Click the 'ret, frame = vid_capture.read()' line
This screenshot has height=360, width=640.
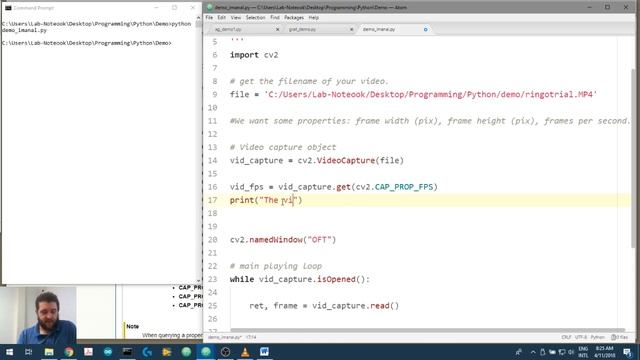pyautogui.click(x=324, y=306)
